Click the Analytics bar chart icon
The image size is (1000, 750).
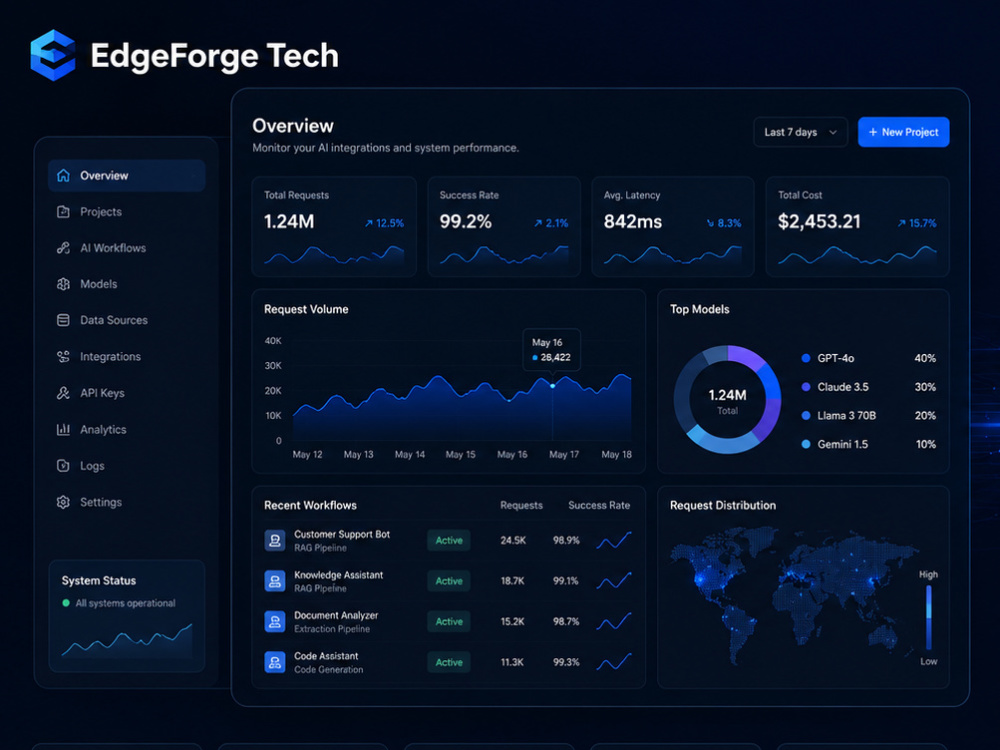(x=63, y=429)
